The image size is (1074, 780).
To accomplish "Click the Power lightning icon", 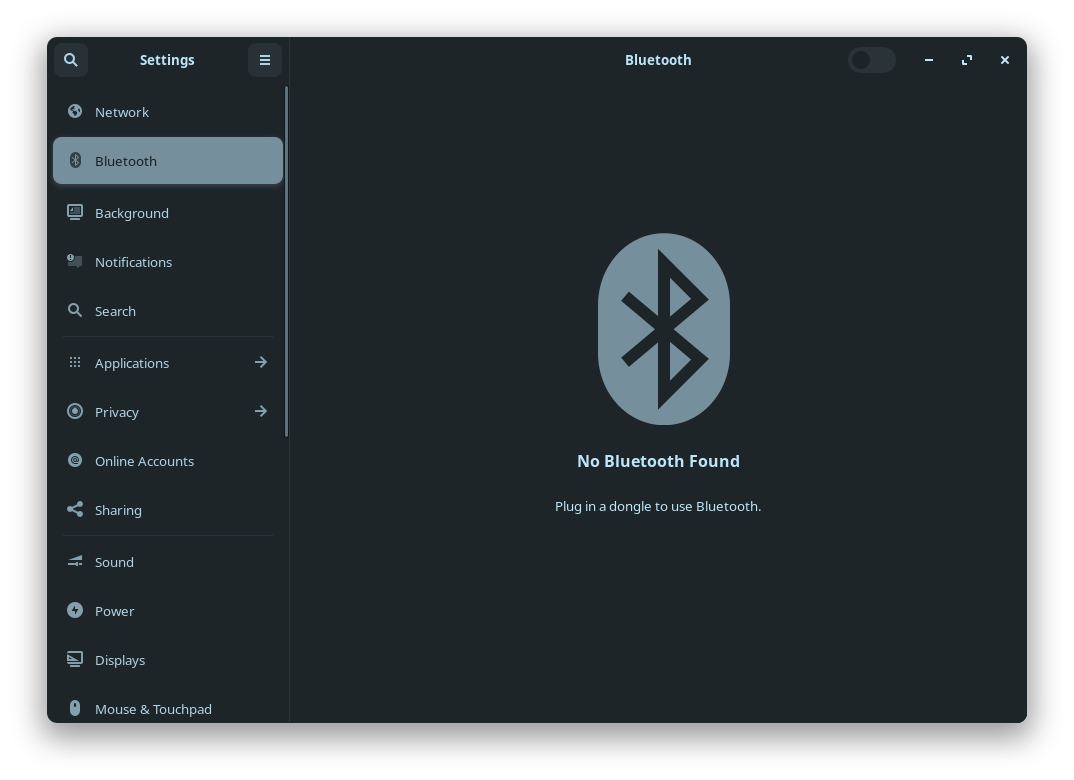I will pyautogui.click(x=75, y=610).
